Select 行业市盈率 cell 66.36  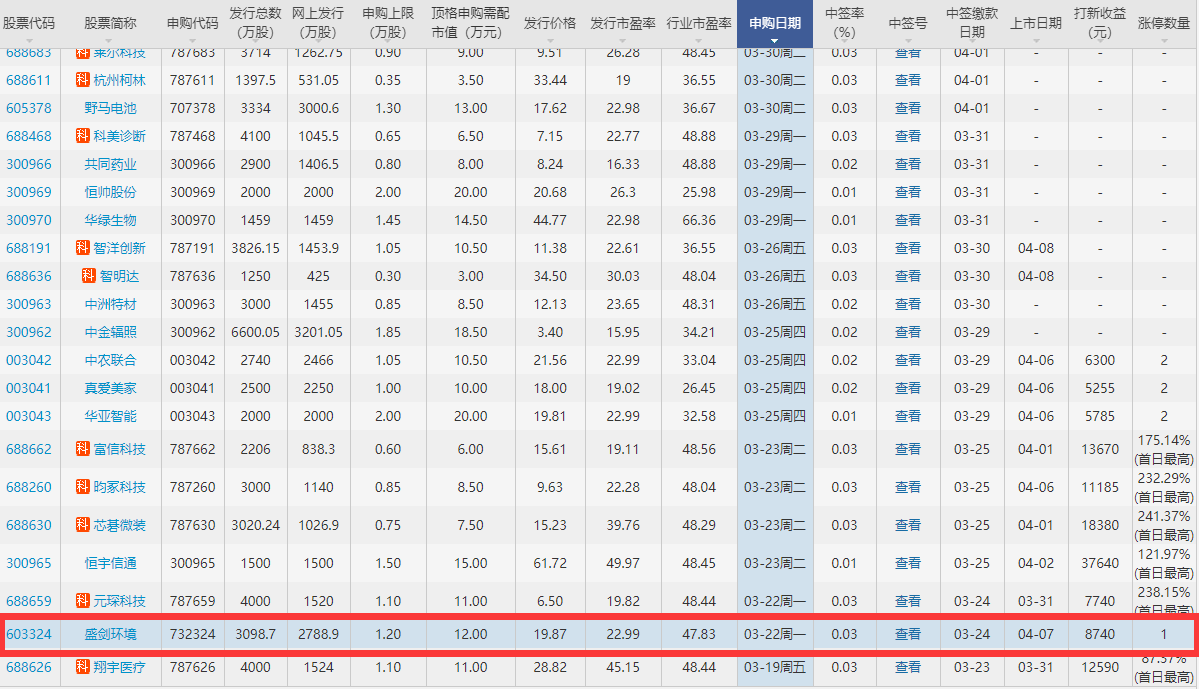tap(699, 220)
